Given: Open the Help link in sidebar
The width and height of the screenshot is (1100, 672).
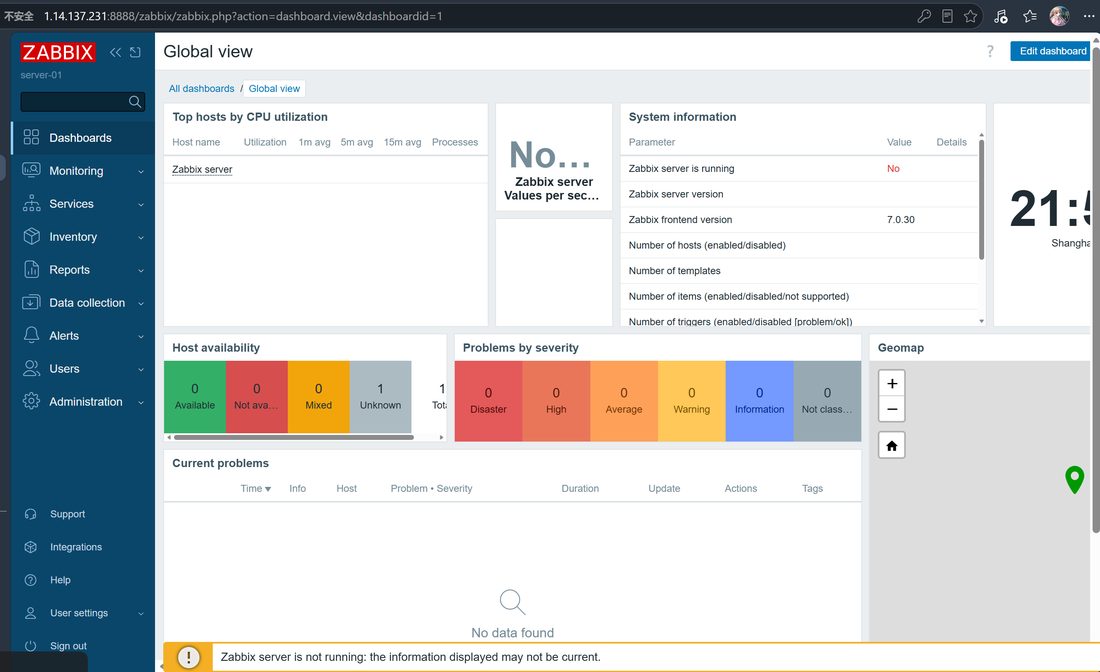Looking at the screenshot, I should click(x=60, y=580).
